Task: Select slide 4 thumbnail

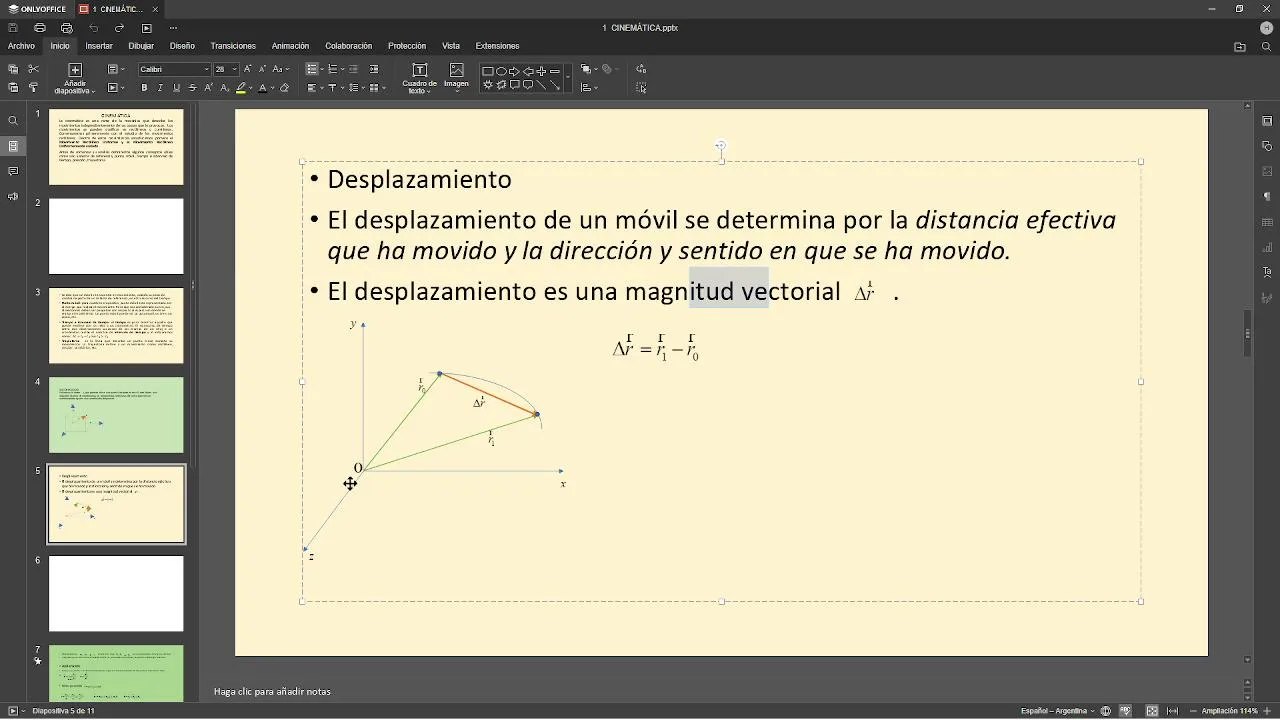Action: (116, 415)
